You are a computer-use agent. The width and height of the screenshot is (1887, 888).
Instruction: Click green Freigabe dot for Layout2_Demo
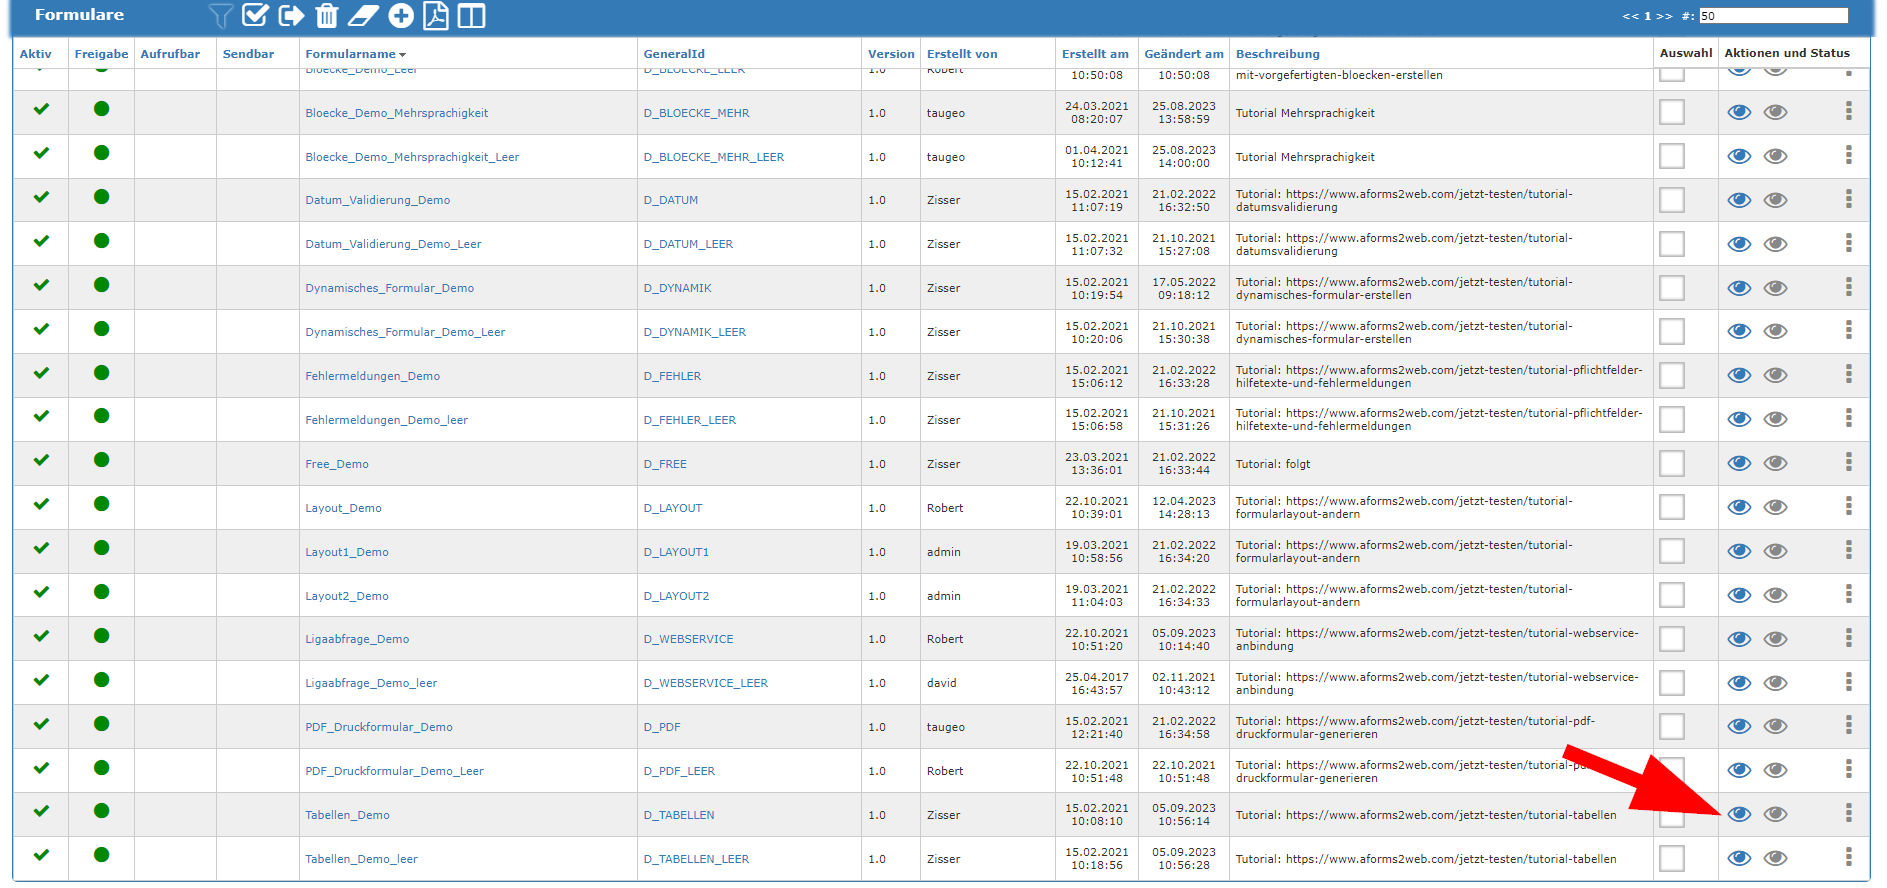(101, 592)
